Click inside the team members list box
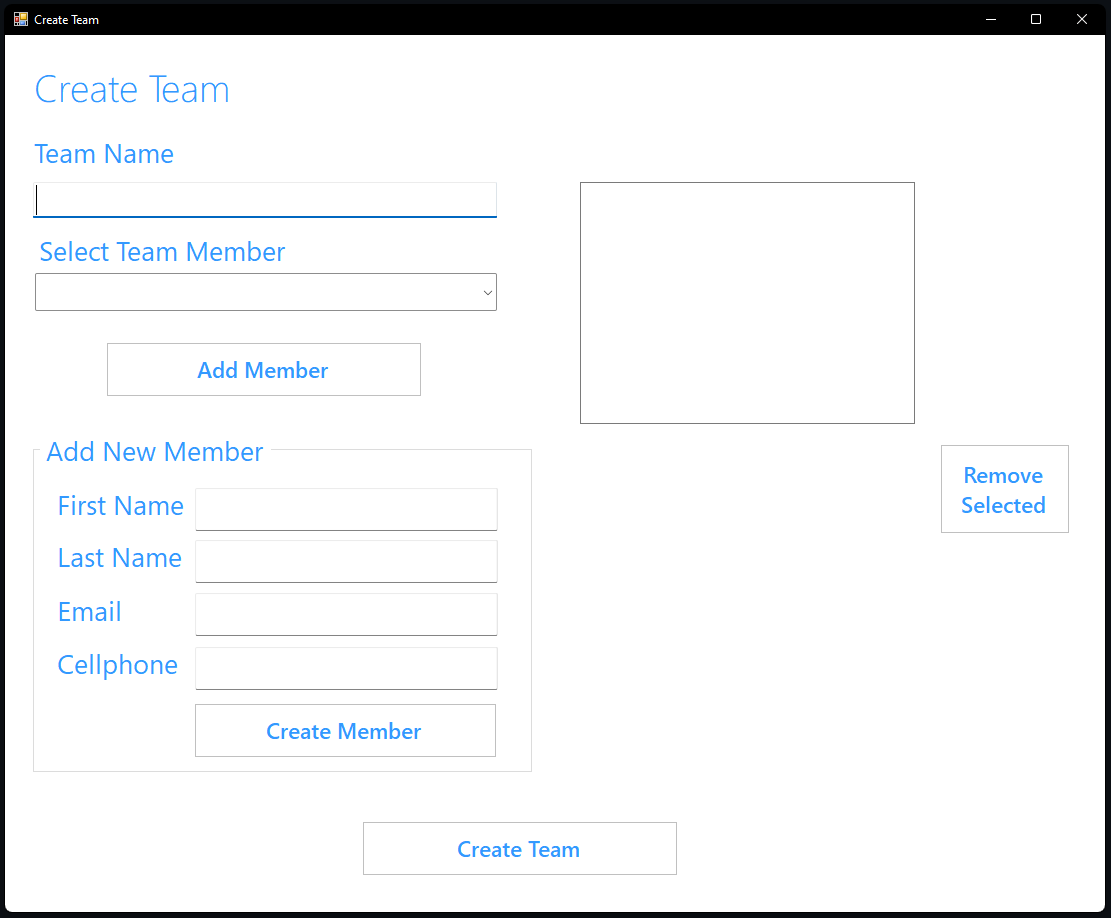The image size is (1111, 918). 747,302
